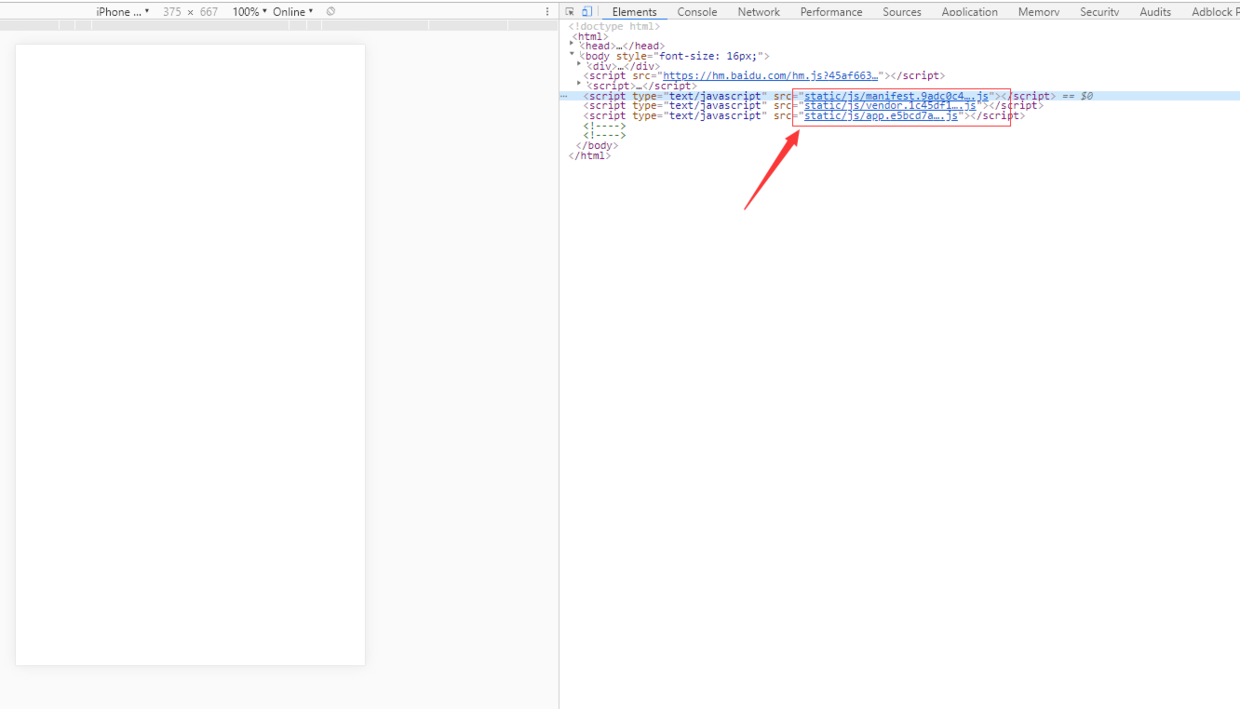1240x709 pixels.
Task: Click the width 375 input field
Action: [172, 12]
